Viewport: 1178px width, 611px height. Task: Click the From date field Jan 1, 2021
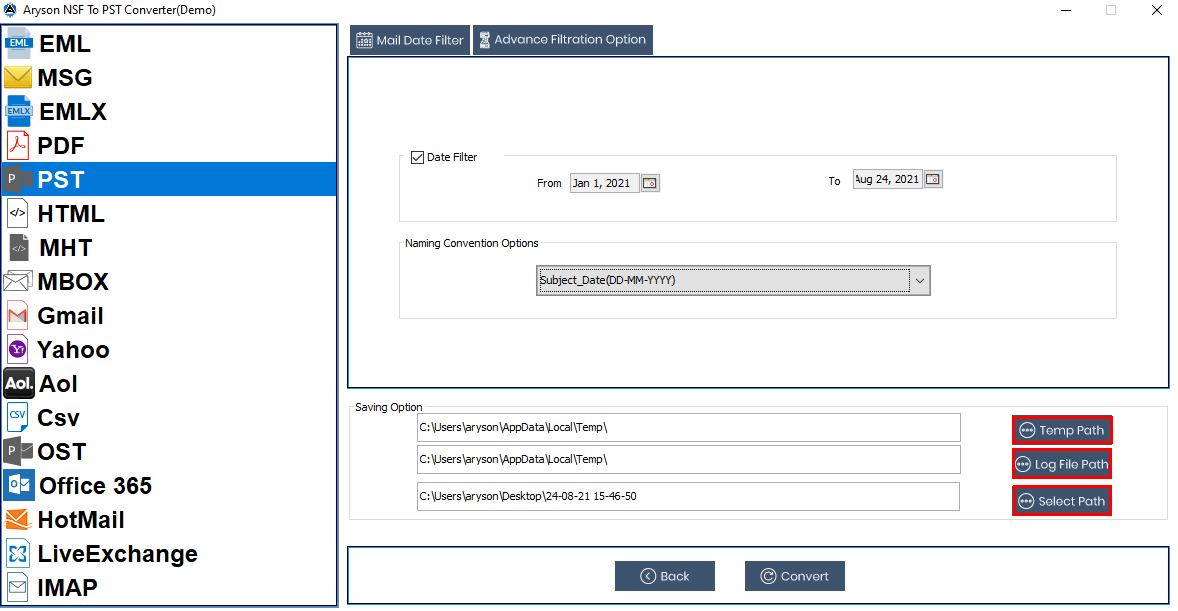click(605, 183)
